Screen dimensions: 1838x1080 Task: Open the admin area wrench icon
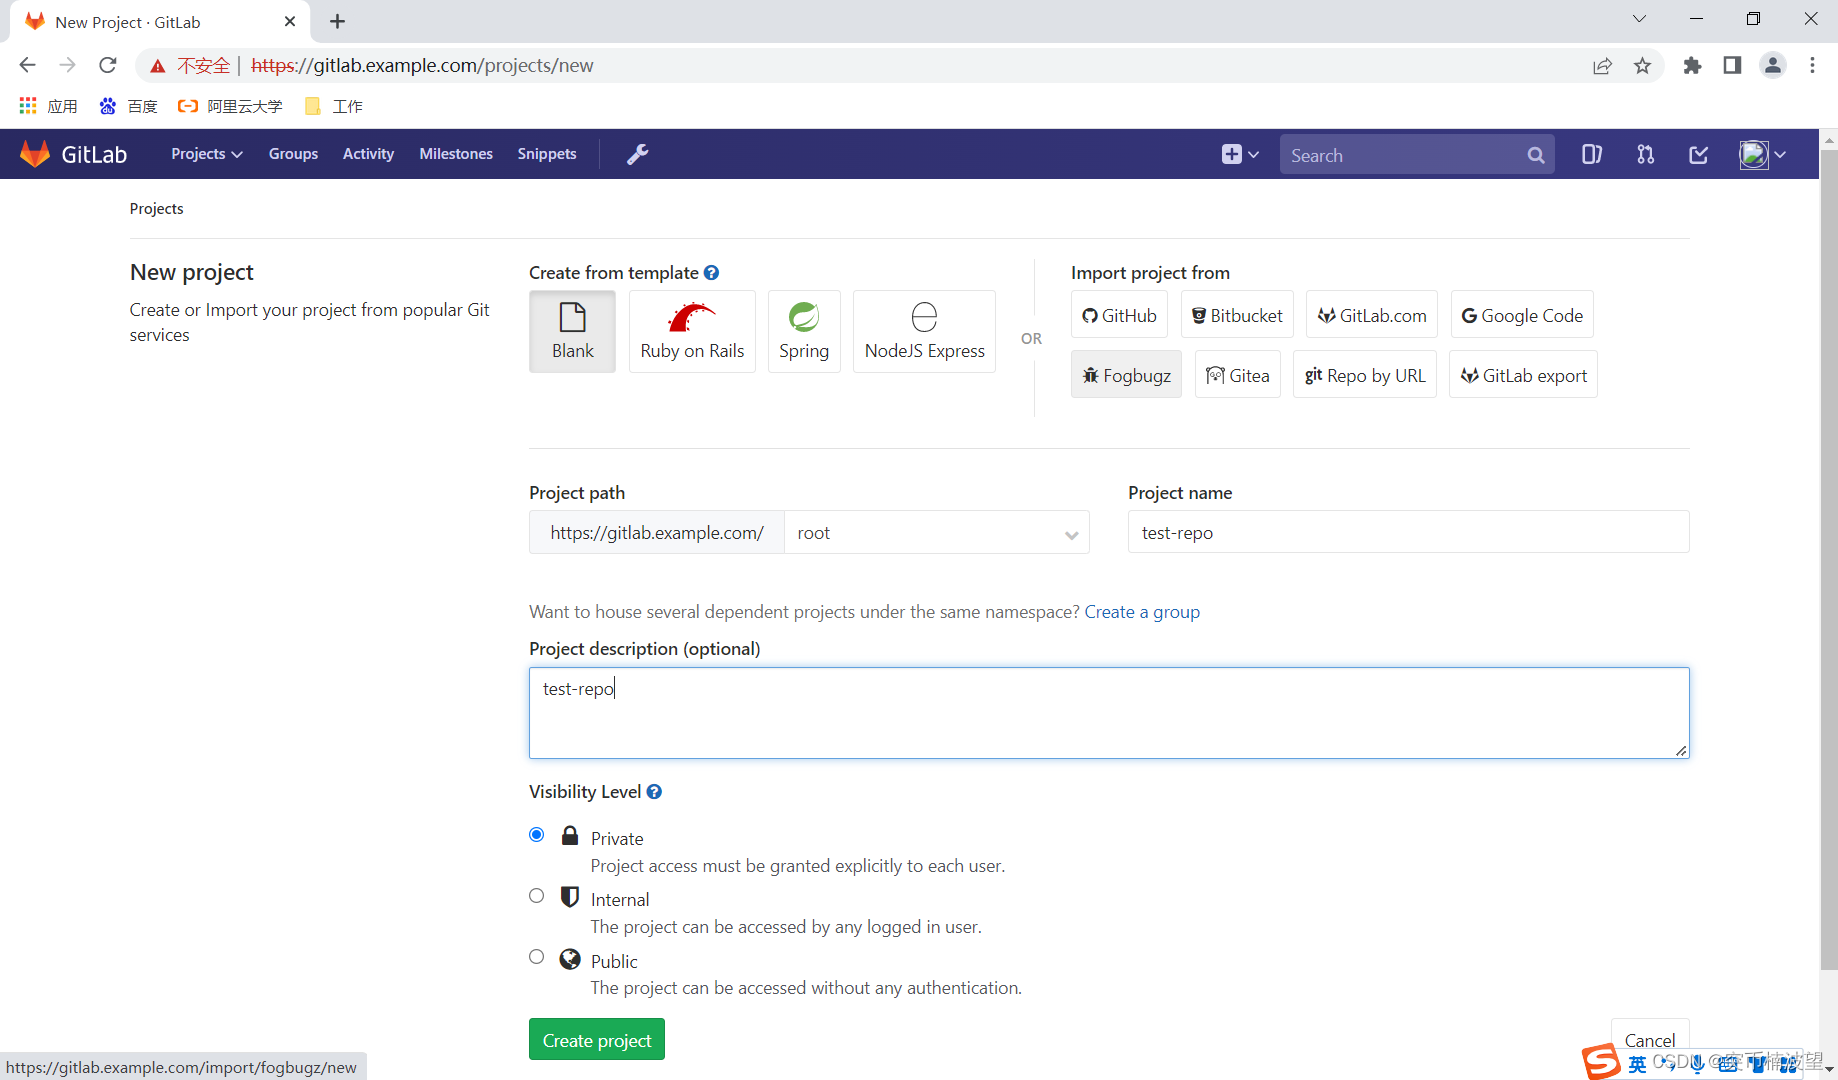[x=637, y=154]
